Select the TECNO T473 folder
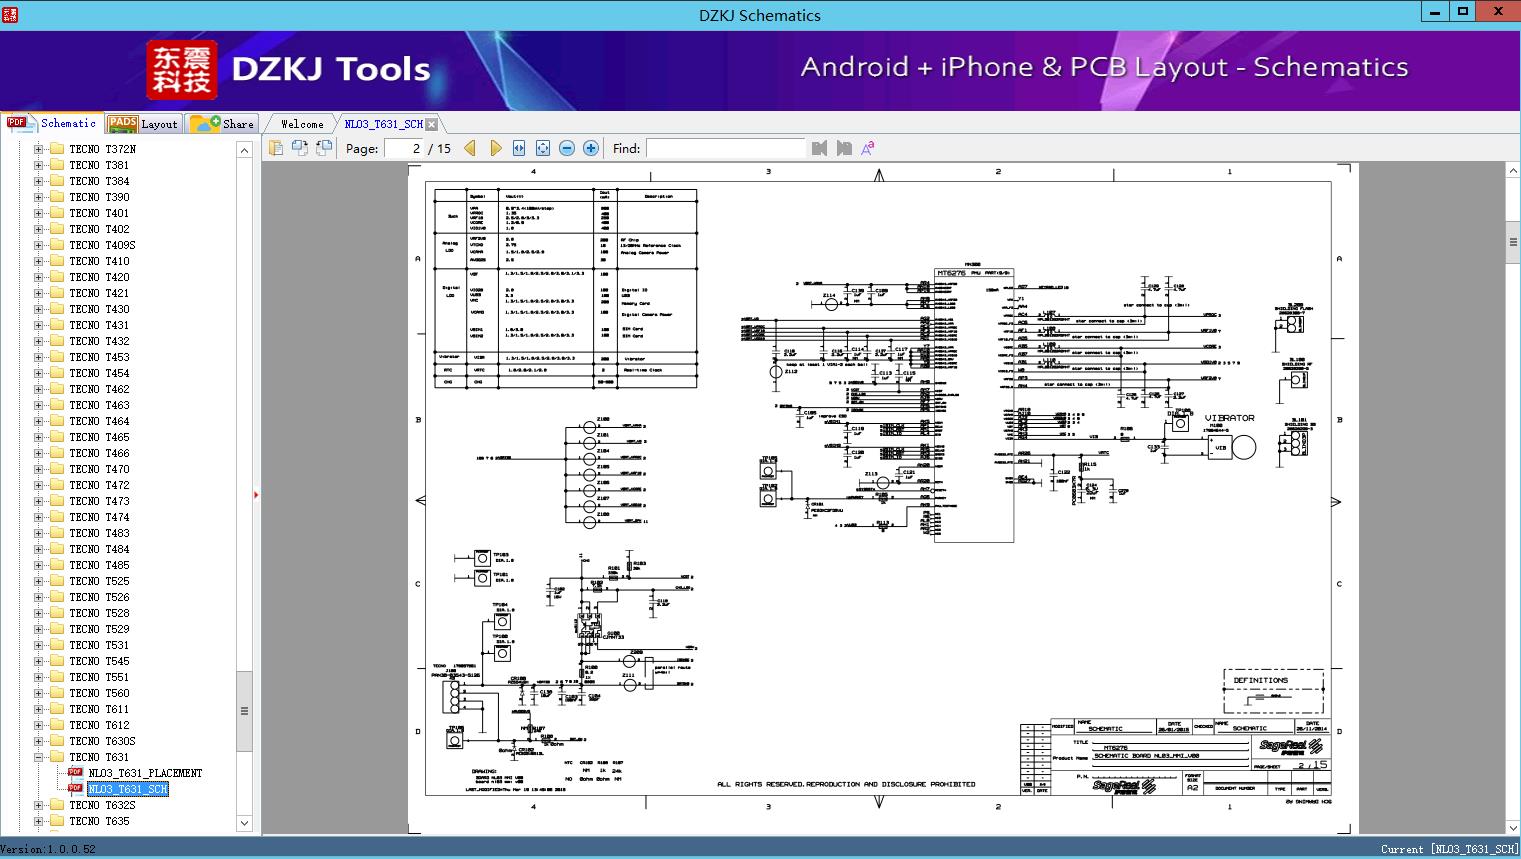The height and width of the screenshot is (859, 1521). [x=99, y=501]
